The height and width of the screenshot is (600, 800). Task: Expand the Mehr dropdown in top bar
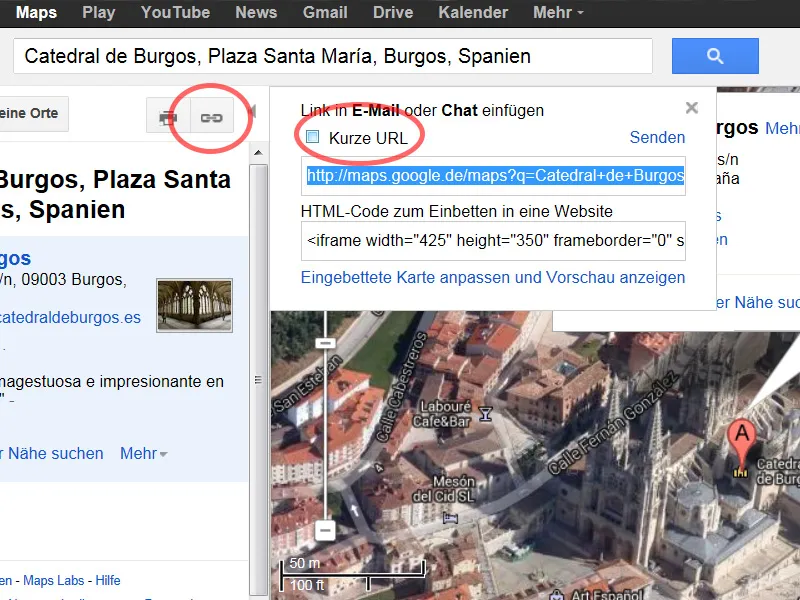click(x=558, y=12)
